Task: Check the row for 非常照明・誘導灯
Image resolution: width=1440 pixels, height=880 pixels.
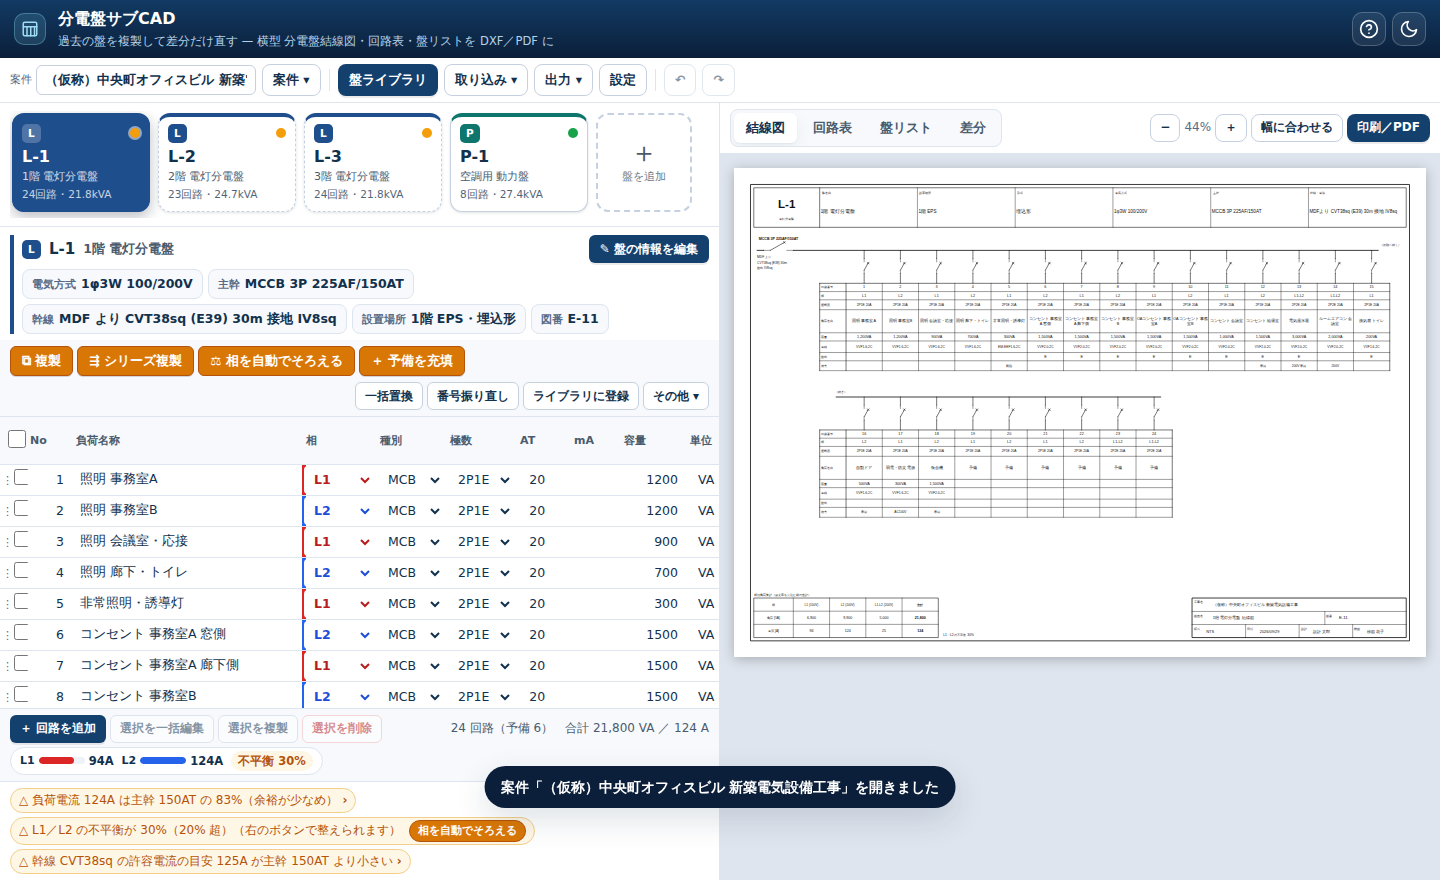Action: point(21,601)
